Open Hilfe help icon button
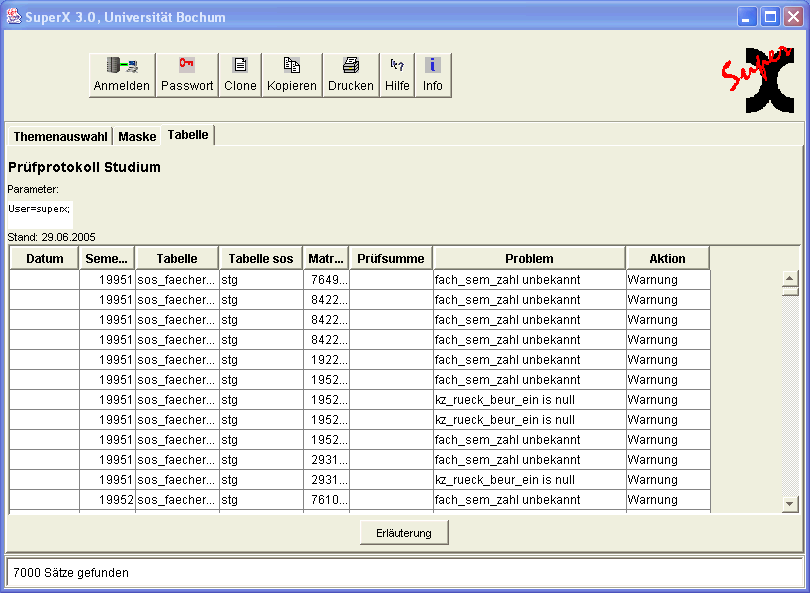810x593 pixels. [397, 75]
